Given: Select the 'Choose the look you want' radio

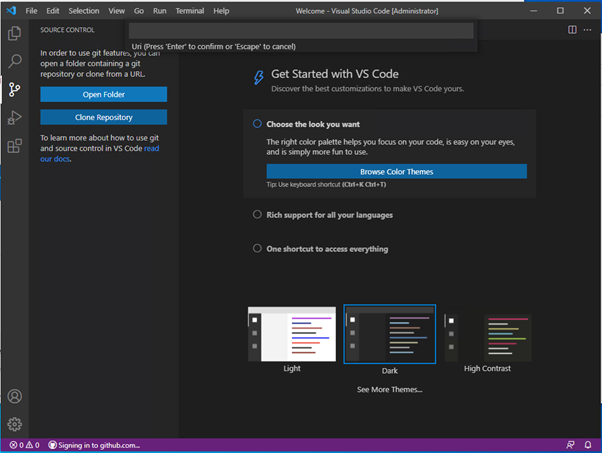Looking at the screenshot, I should [x=257, y=124].
